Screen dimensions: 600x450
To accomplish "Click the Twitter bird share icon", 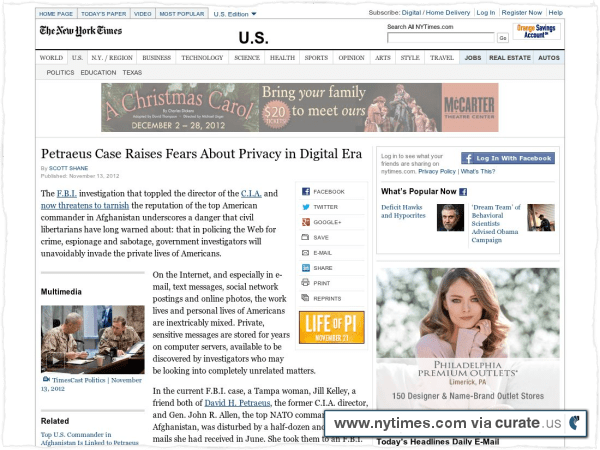I will pyautogui.click(x=305, y=207).
